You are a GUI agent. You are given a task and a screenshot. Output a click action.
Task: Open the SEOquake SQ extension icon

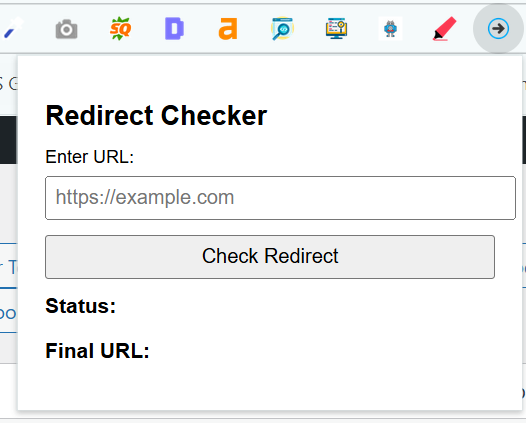pos(120,29)
